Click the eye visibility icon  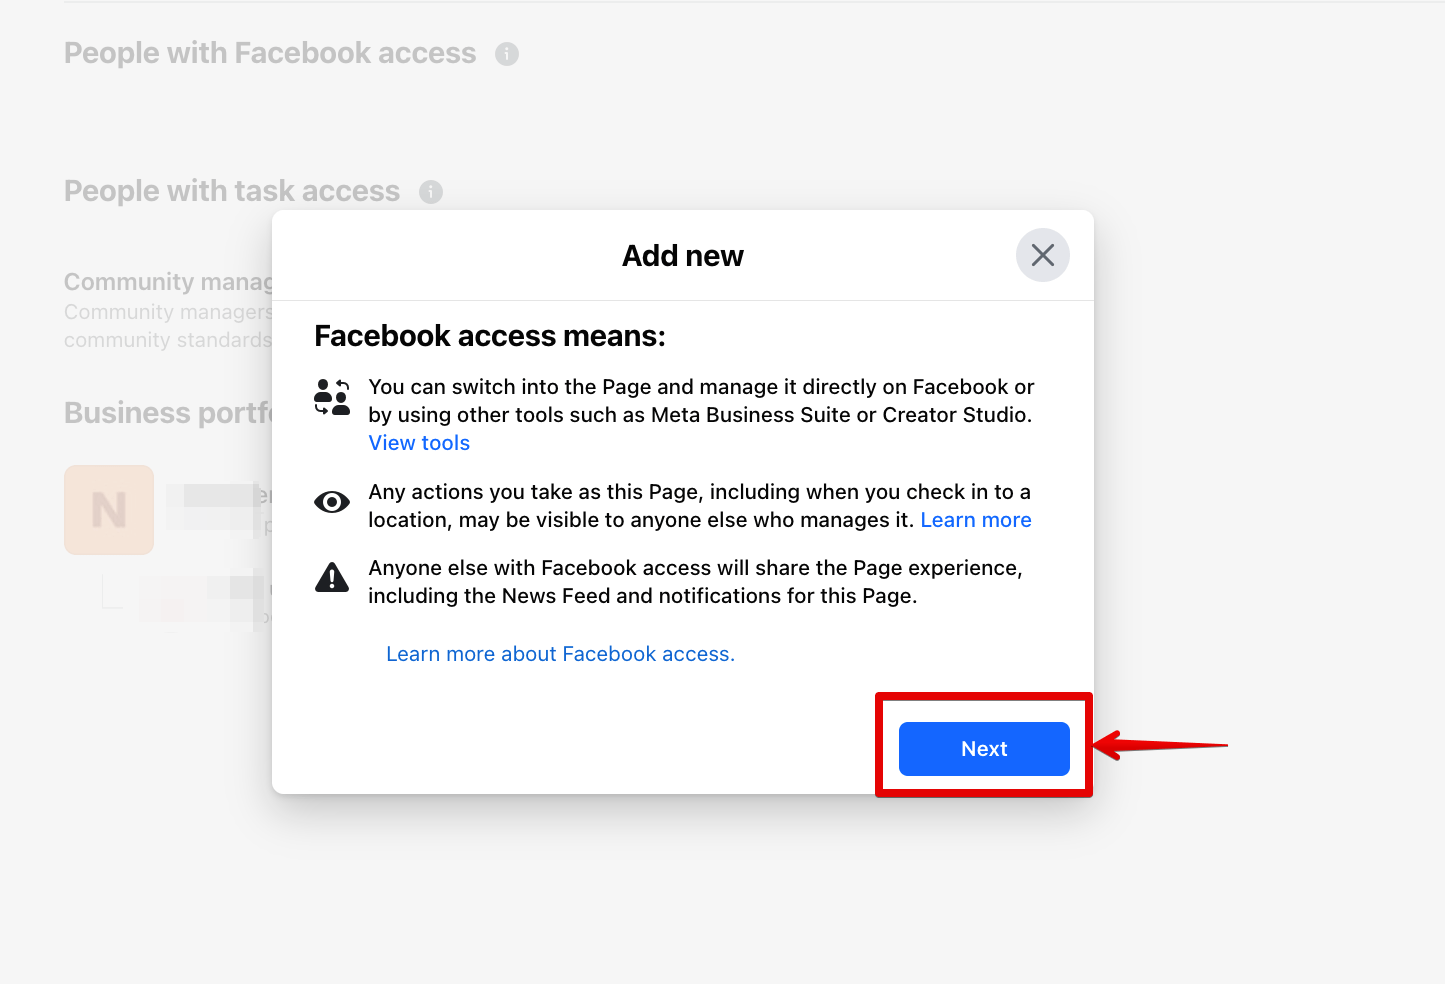point(332,502)
